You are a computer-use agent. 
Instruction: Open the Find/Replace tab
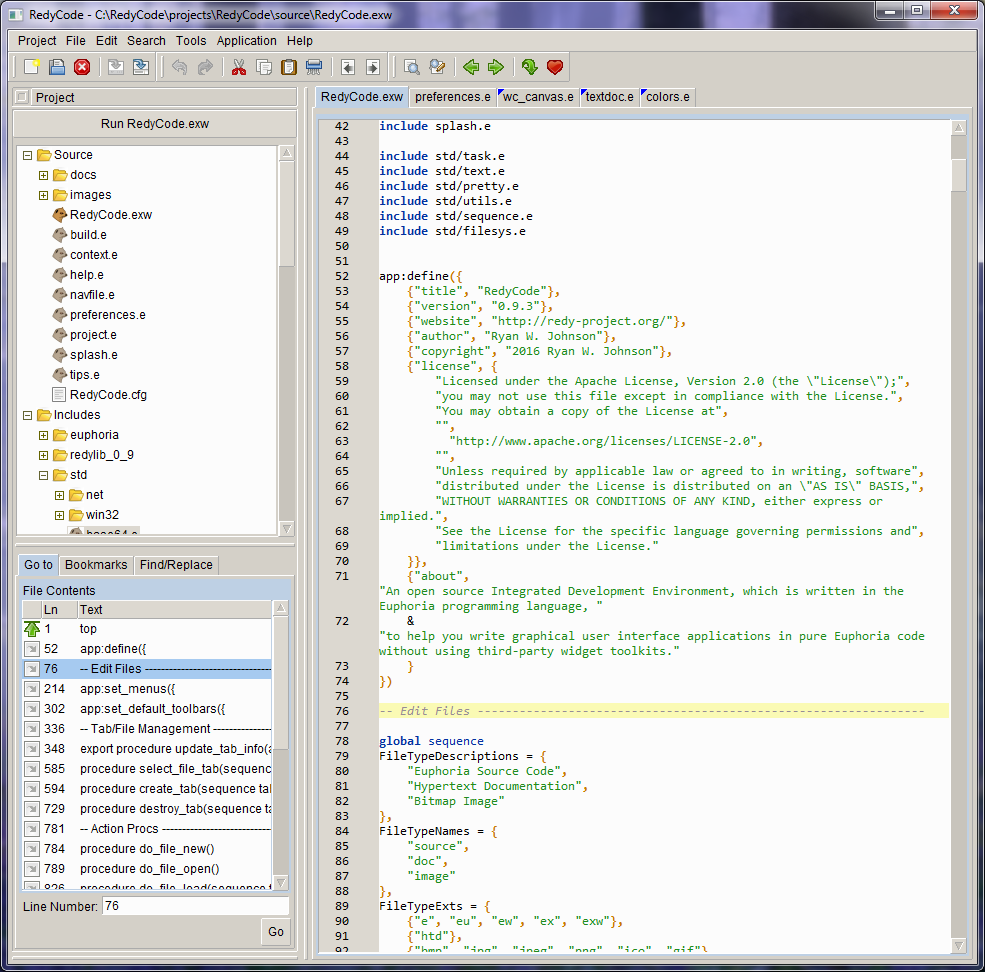point(176,565)
